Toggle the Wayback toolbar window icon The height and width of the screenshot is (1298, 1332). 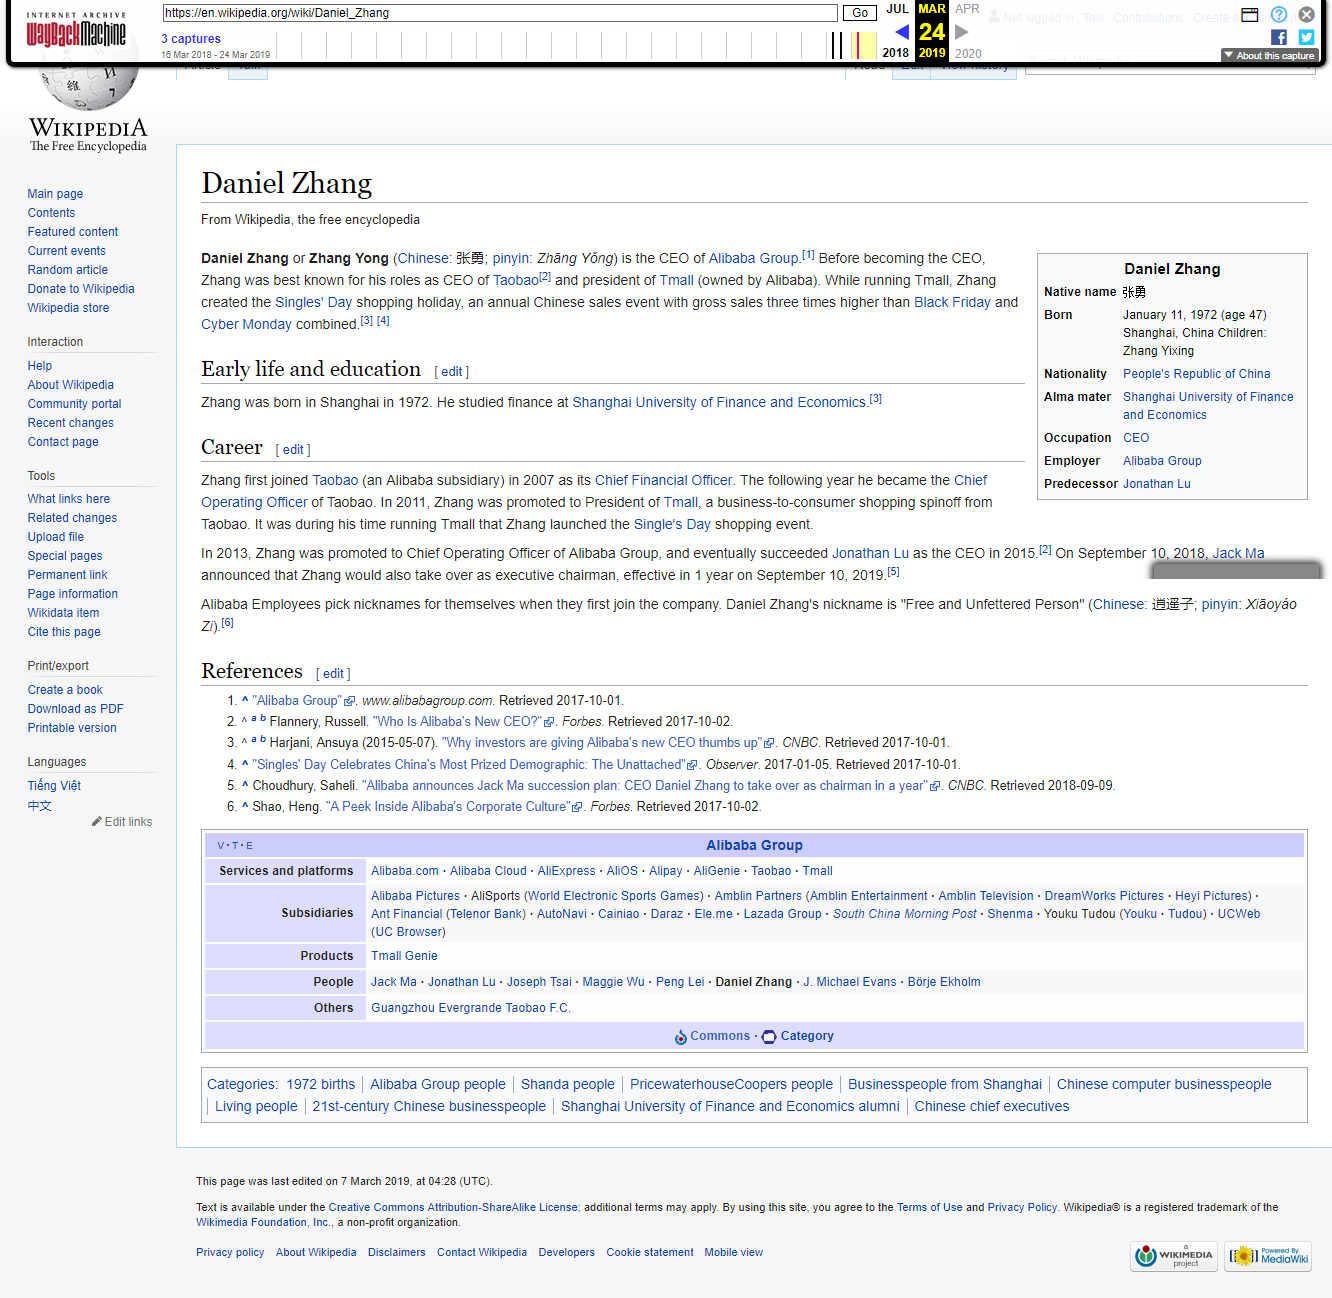[x=1250, y=14]
